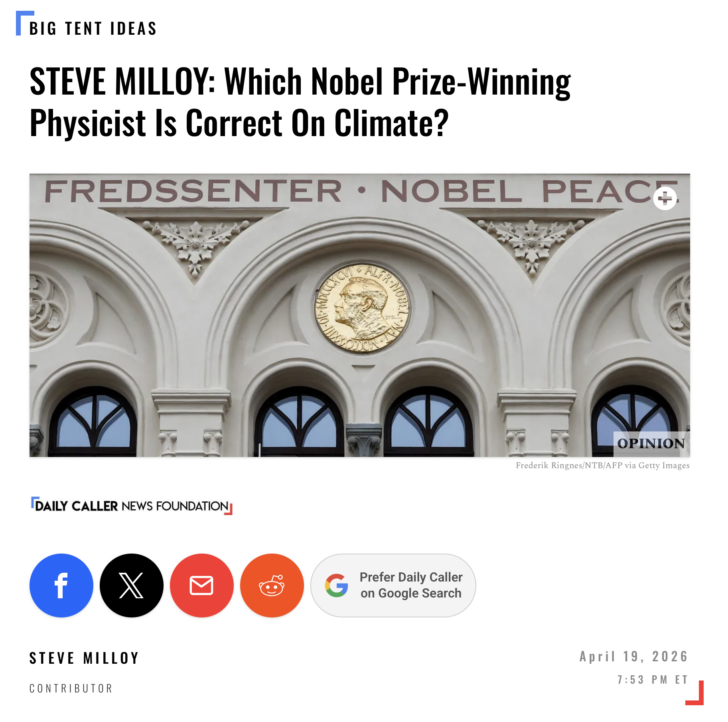Click the gold Nobel medallion in the photo
This screenshot has height=722, width=728.
(362, 307)
